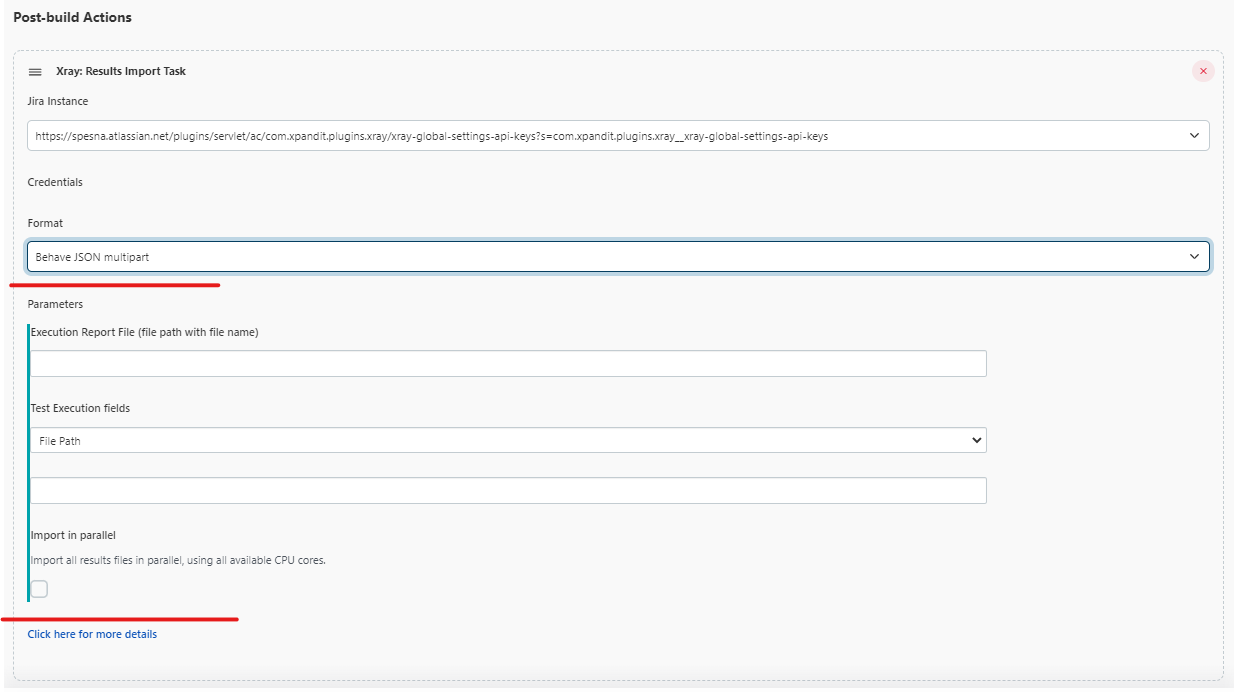The height and width of the screenshot is (692, 1234).
Task: Click the Execution Report File label
Action: [144, 332]
